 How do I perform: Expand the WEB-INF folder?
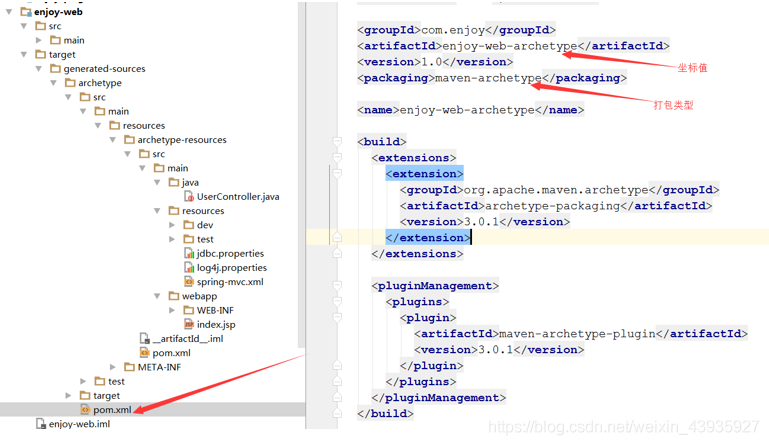(x=172, y=311)
